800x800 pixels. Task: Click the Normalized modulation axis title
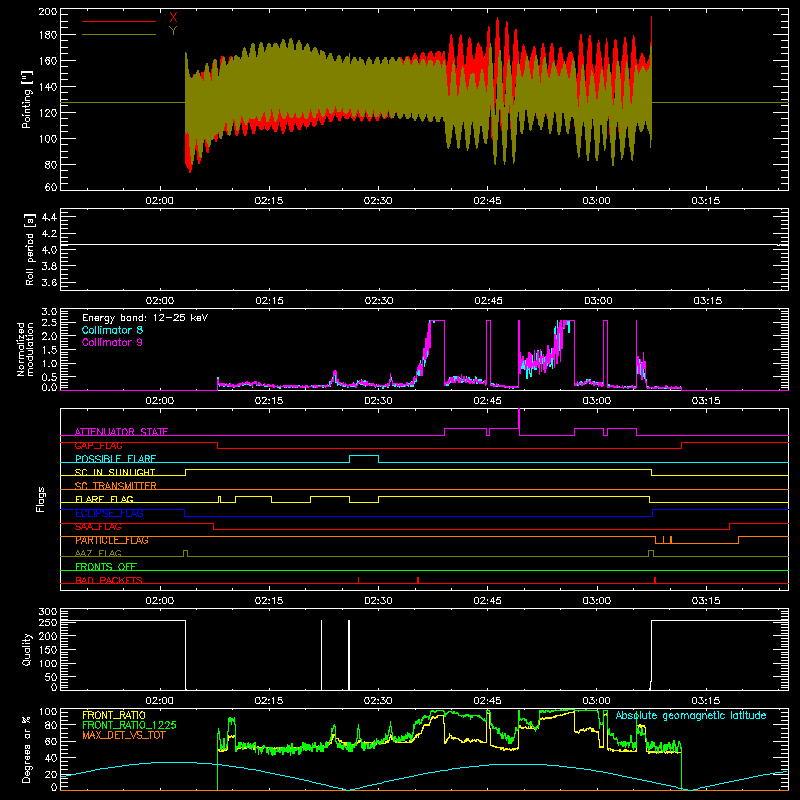pos(25,349)
